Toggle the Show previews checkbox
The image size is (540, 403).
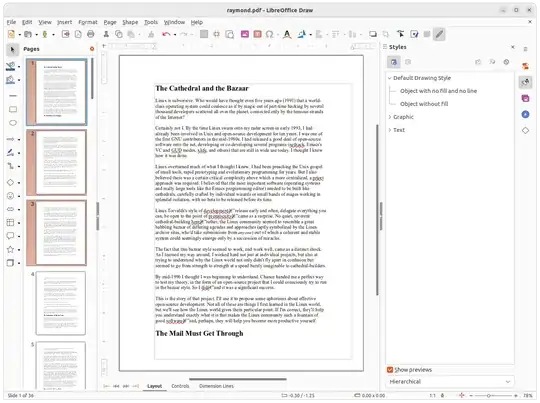pyautogui.click(x=390, y=370)
